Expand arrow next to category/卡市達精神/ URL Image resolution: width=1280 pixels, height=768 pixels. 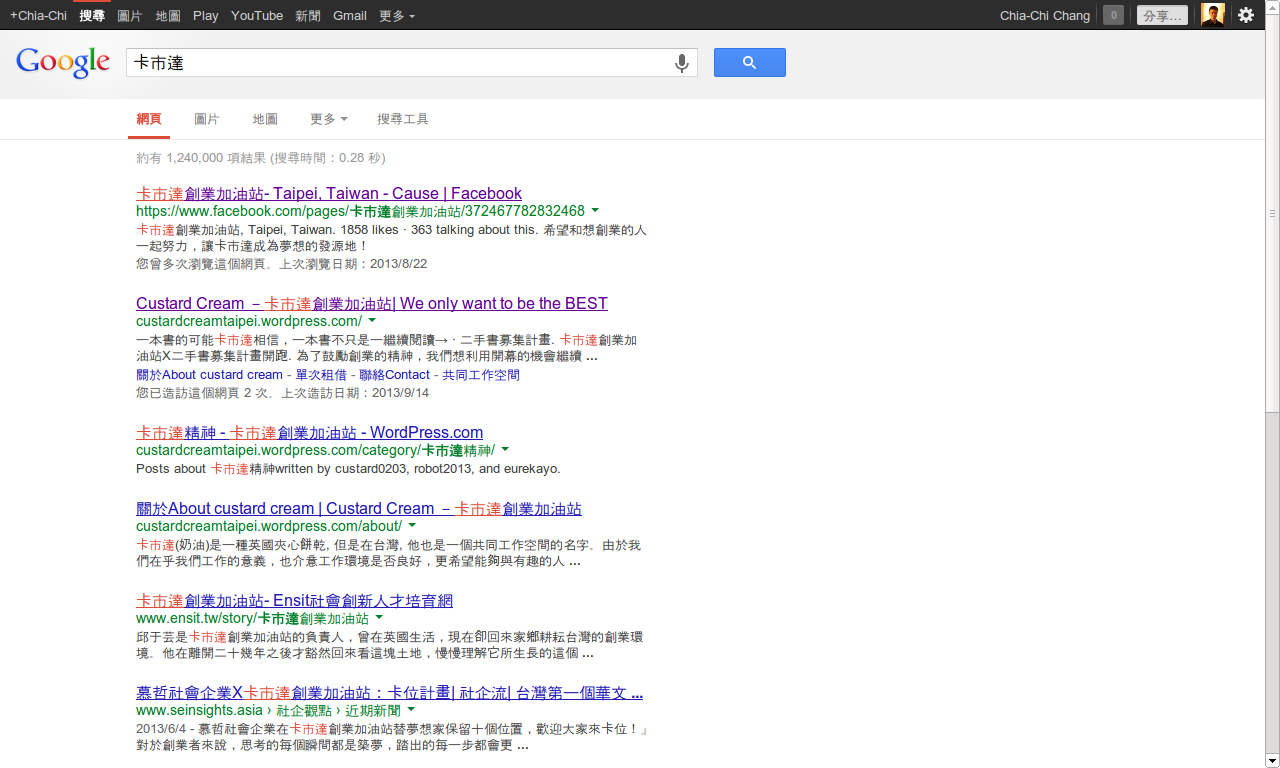tap(505, 450)
